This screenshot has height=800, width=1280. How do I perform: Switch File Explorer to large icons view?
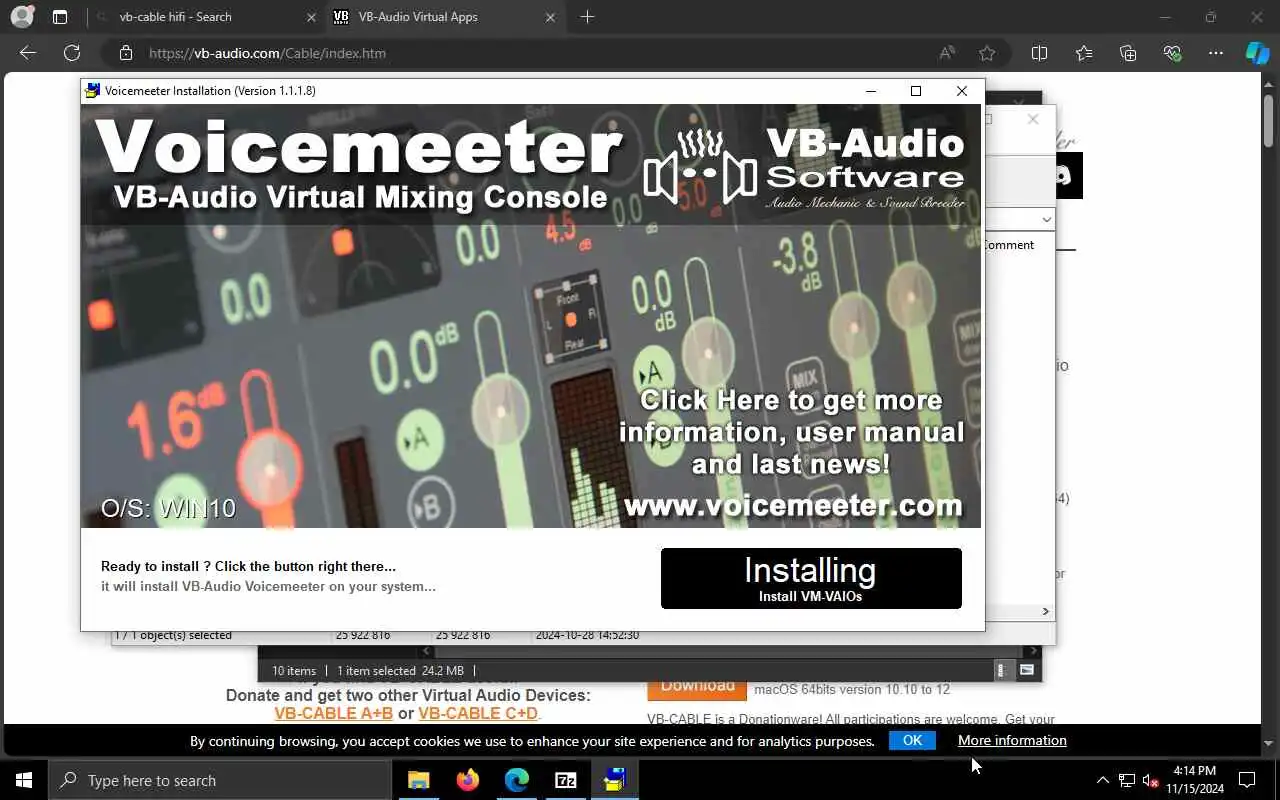tap(1027, 671)
